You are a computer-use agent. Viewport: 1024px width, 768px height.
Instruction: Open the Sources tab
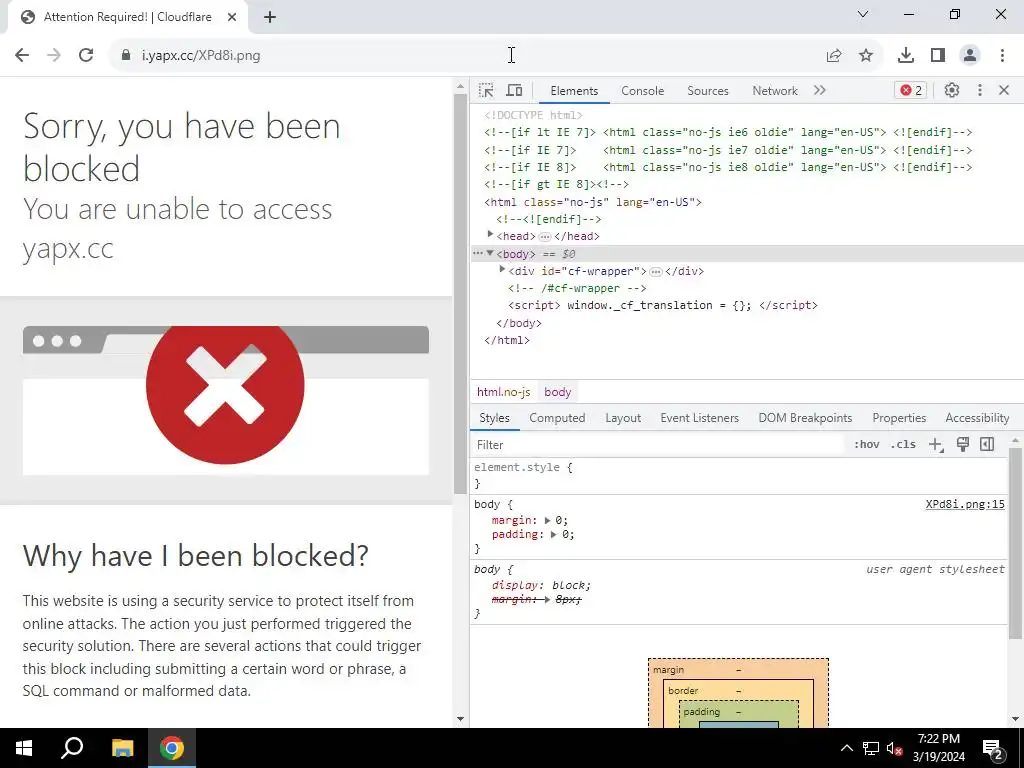coord(707,91)
